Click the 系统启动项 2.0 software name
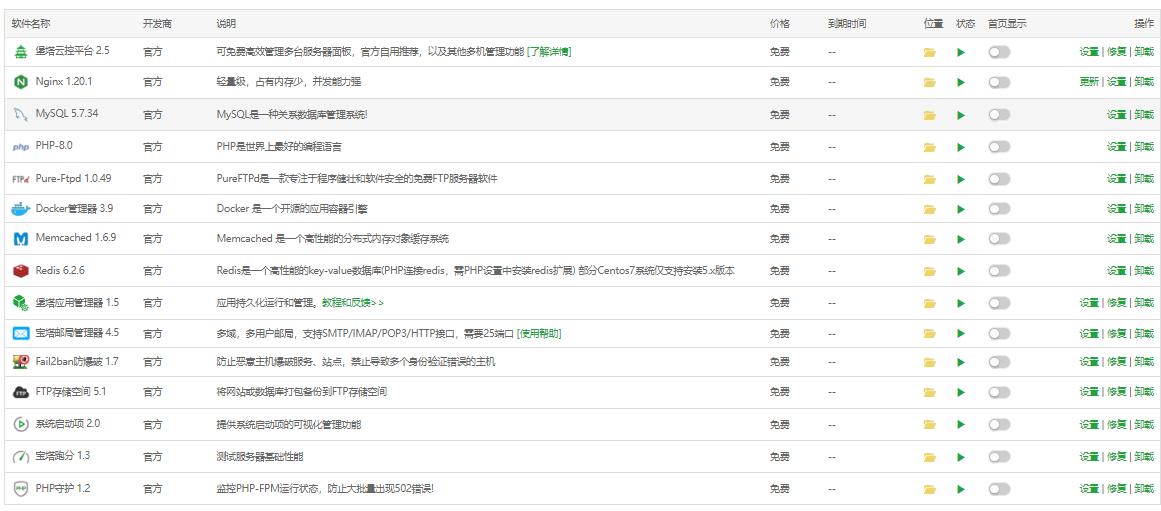Viewport: 1161px width, 511px height. point(67,424)
